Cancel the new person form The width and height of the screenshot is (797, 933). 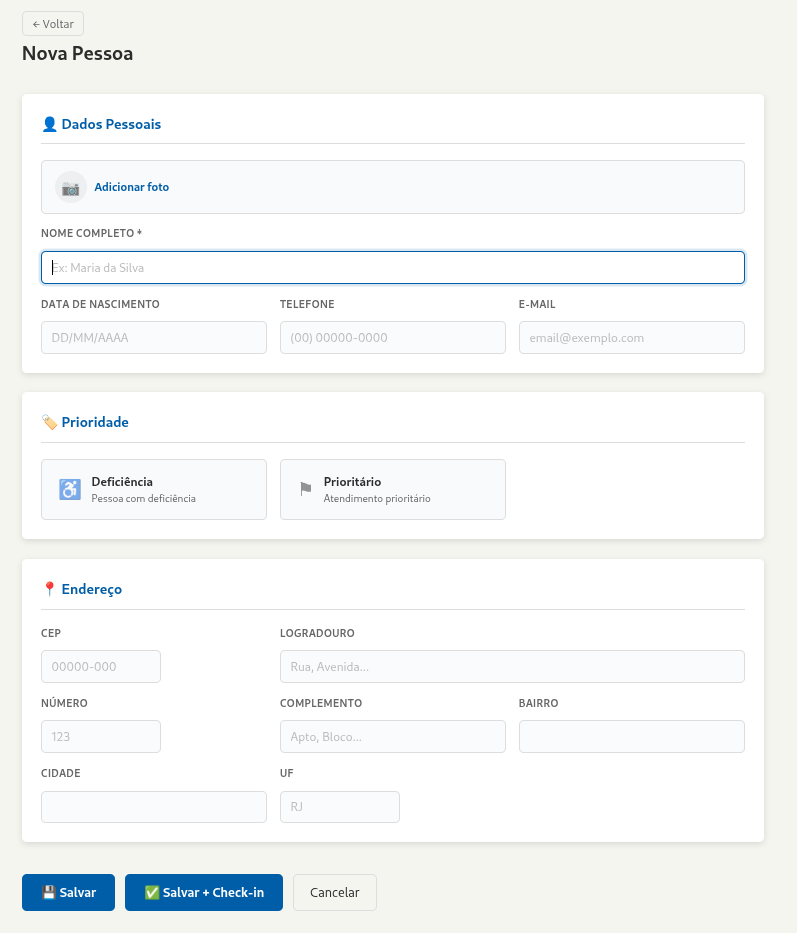[334, 892]
